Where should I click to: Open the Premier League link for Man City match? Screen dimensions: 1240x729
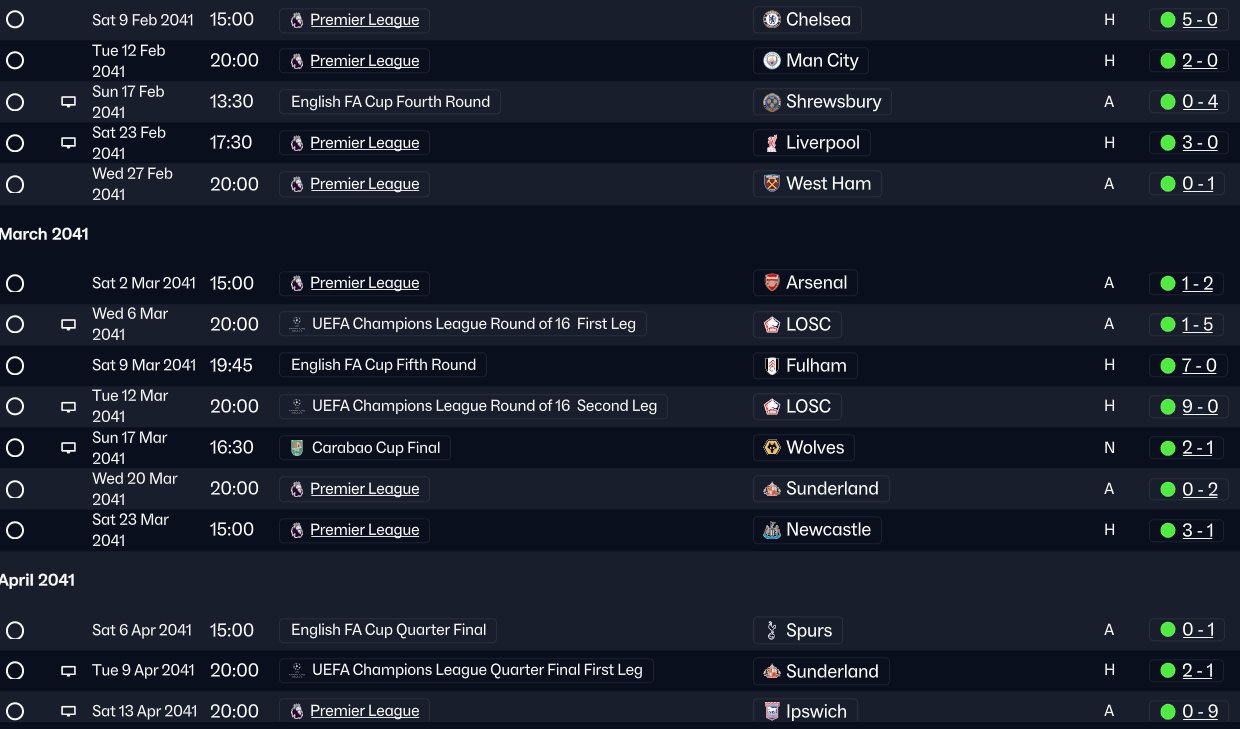[x=364, y=61]
